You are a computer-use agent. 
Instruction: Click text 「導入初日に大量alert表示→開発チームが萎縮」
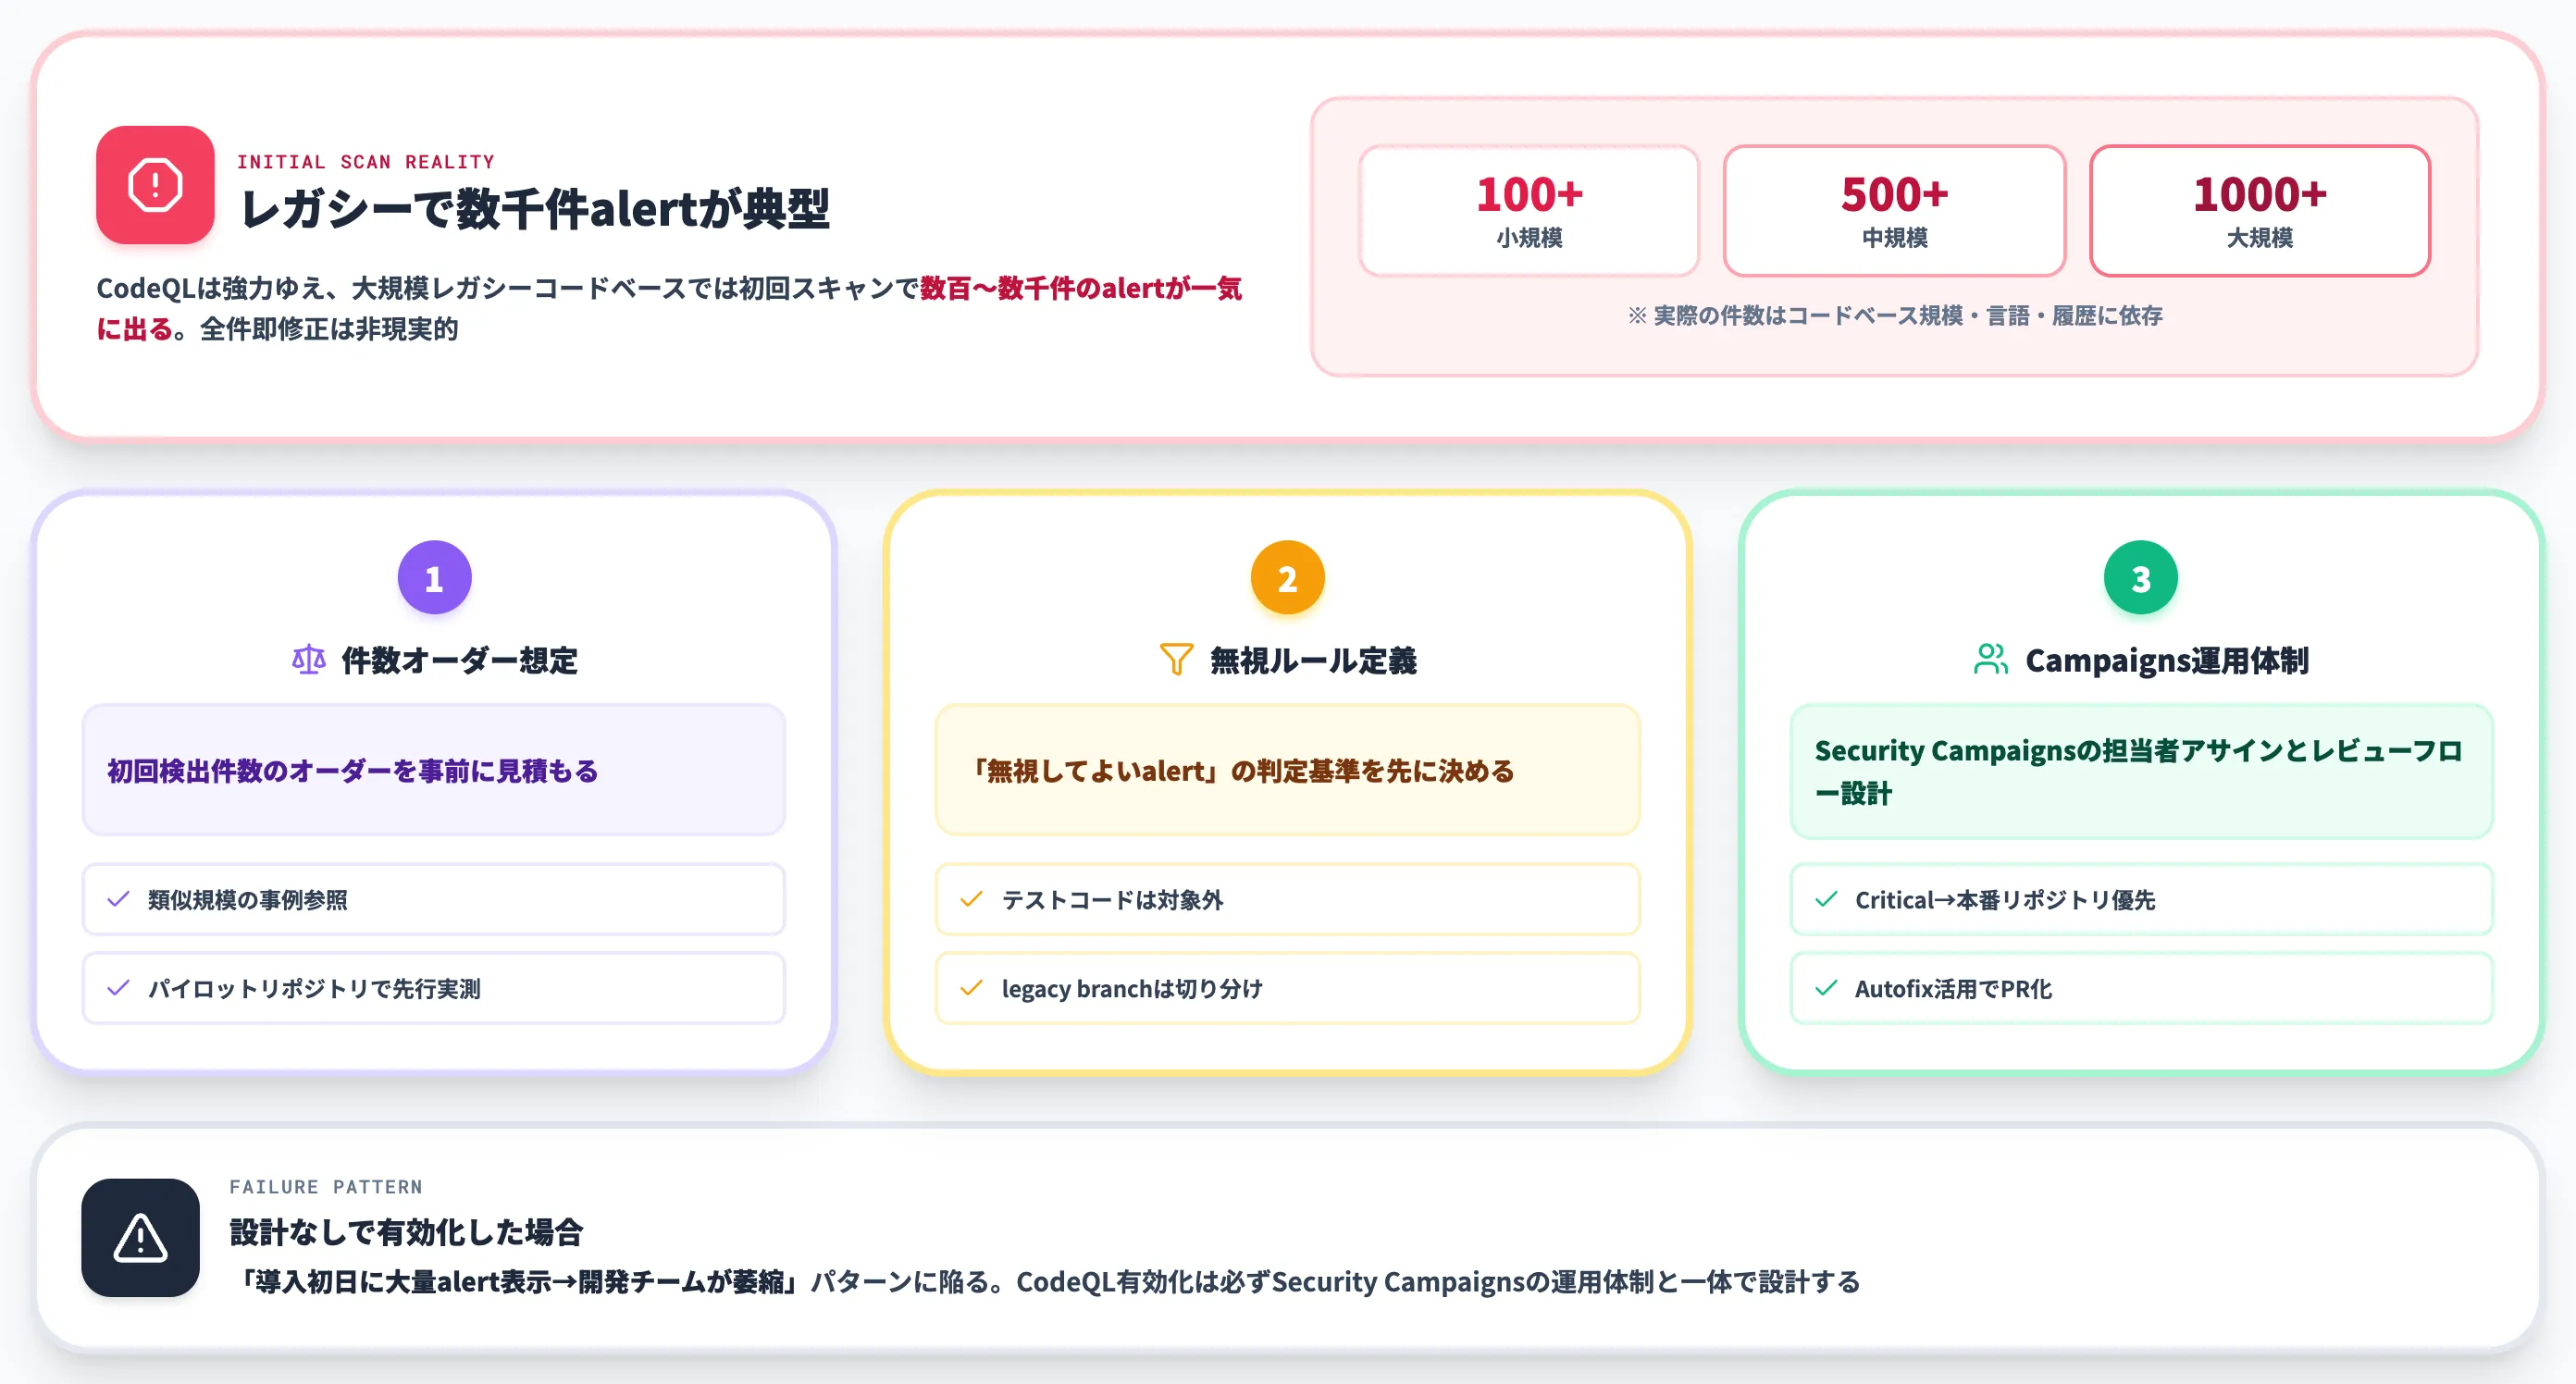[x=517, y=1282]
